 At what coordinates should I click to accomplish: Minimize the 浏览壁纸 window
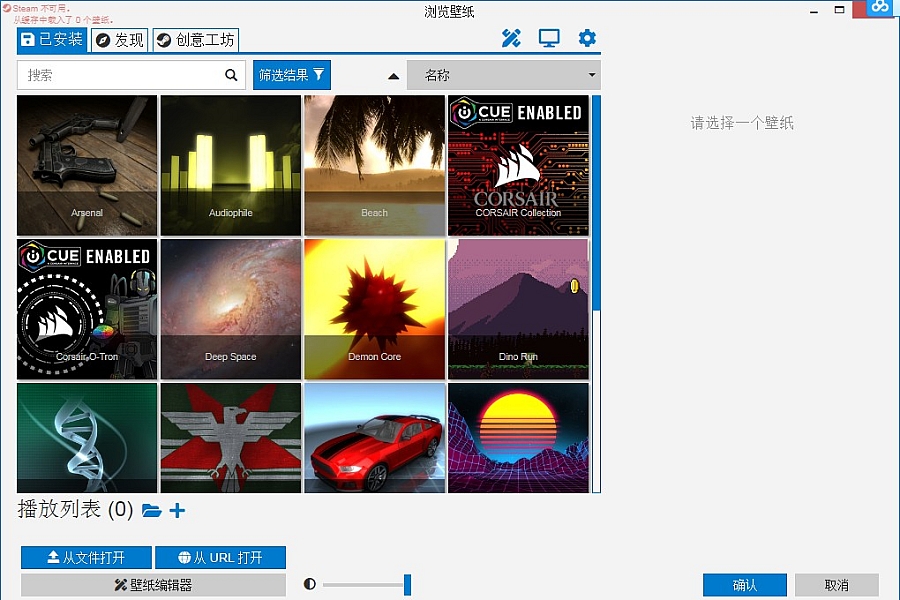point(813,10)
